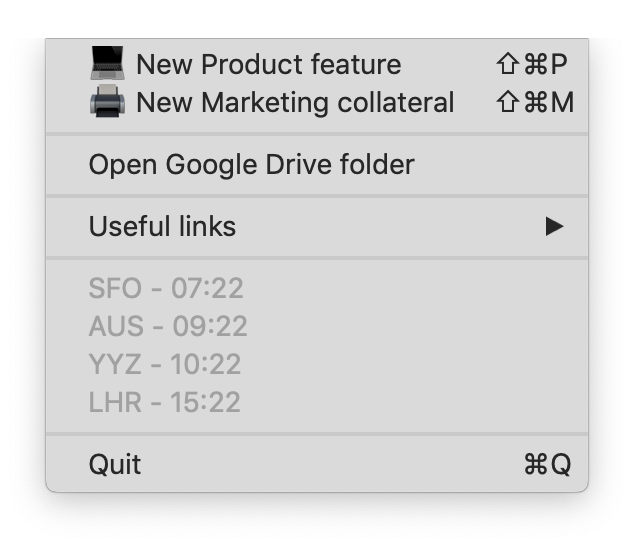Click the Shift symbol in the Product shortcut
Image resolution: width=634 pixels, height=546 pixels.
click(508, 64)
